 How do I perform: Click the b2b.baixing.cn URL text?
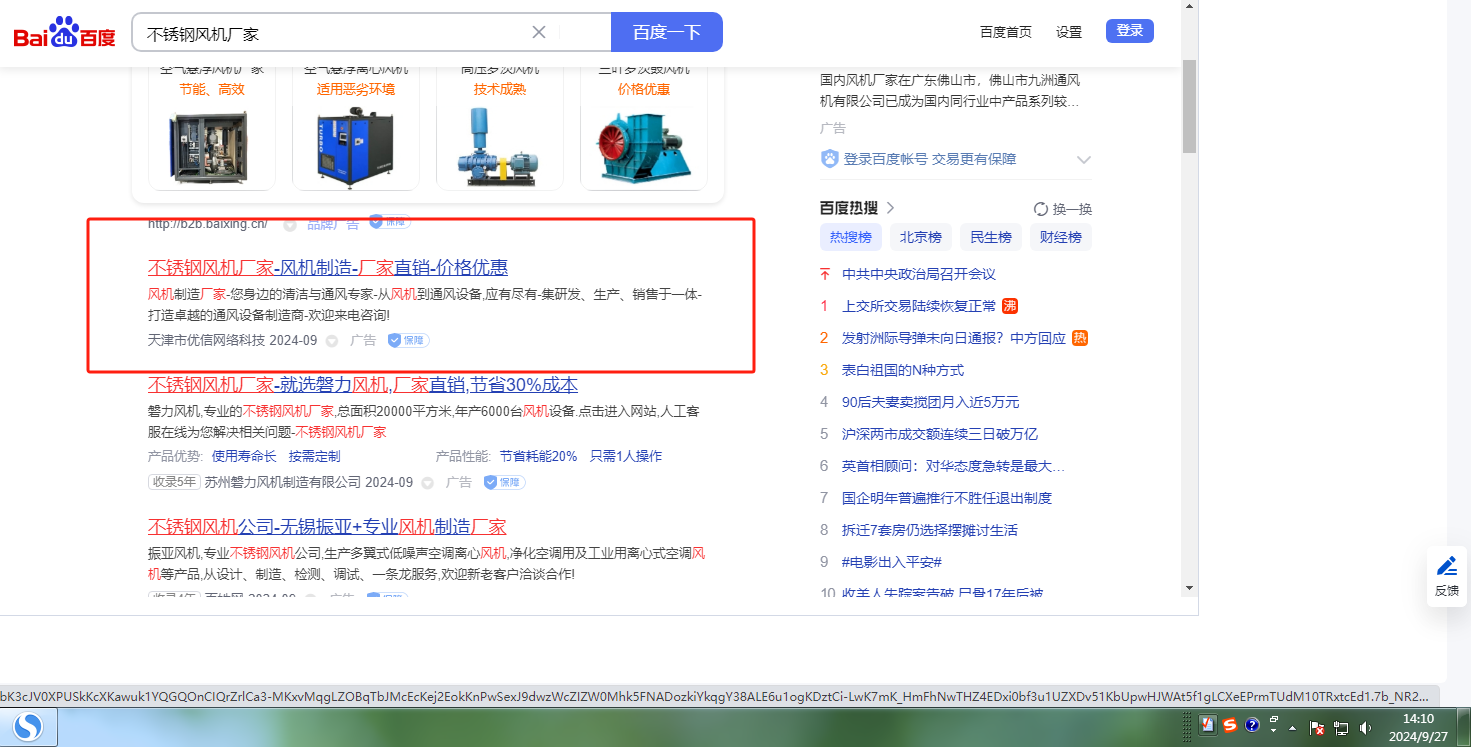coord(208,223)
